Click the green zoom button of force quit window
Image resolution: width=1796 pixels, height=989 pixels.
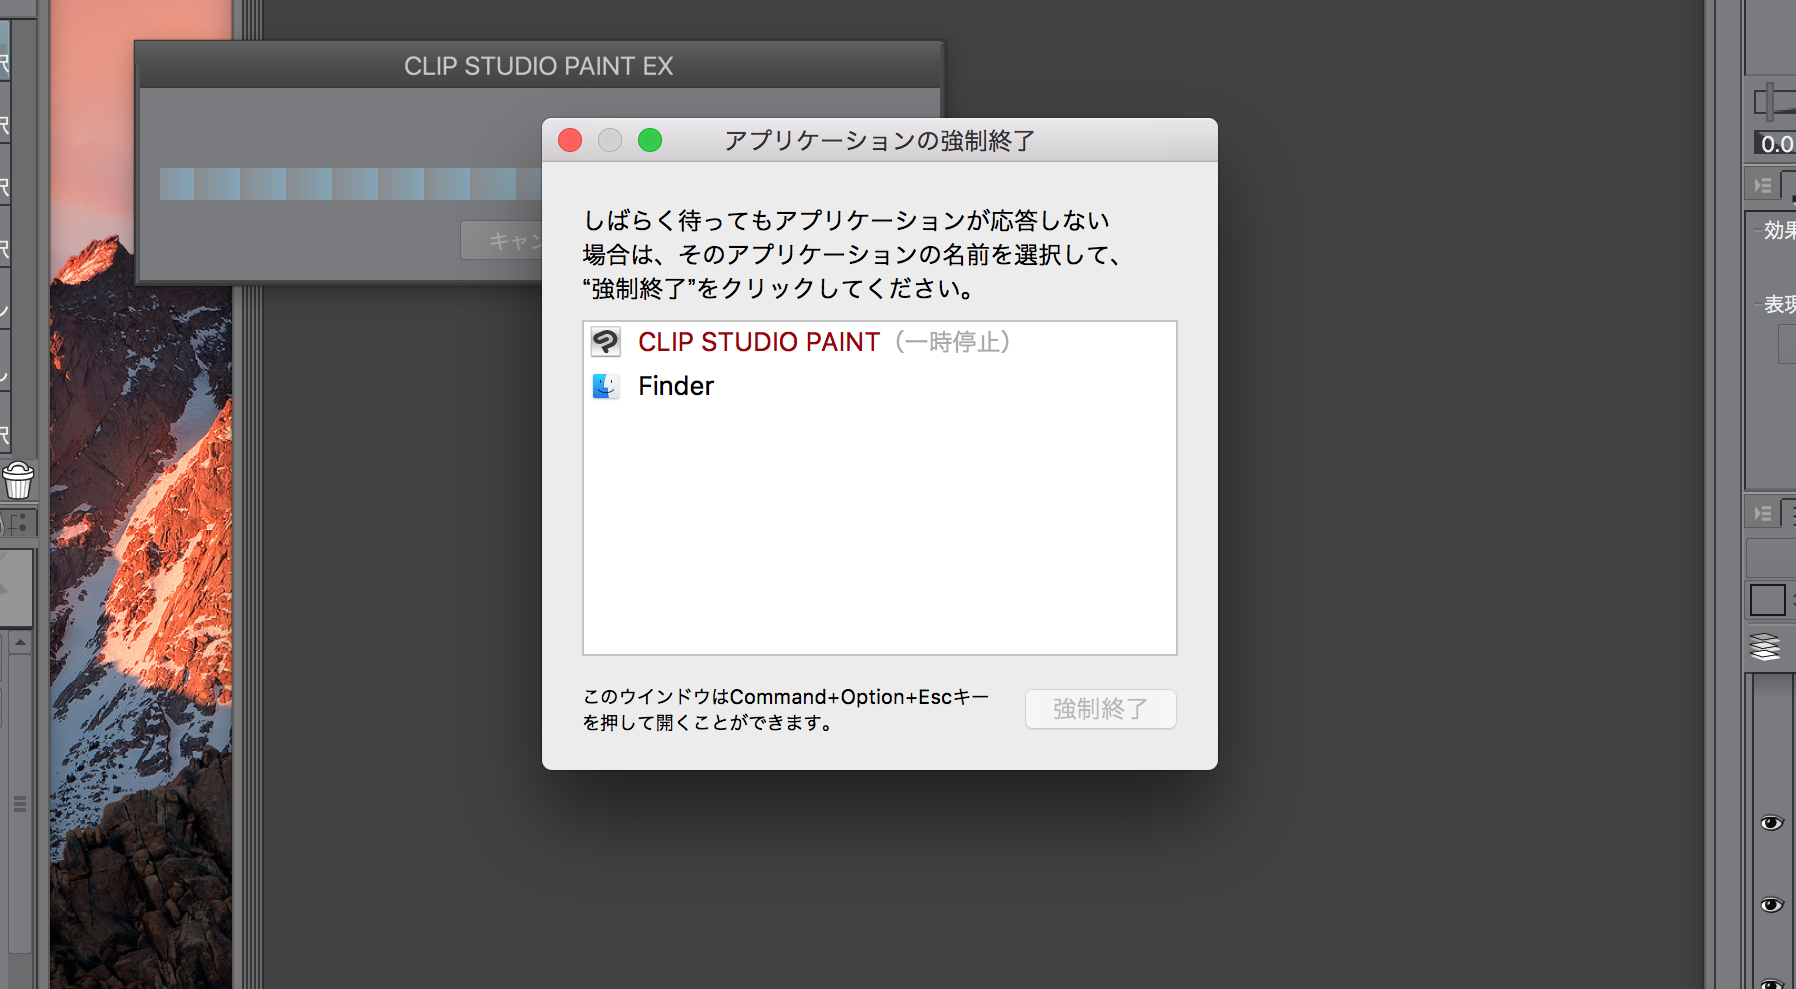click(650, 140)
